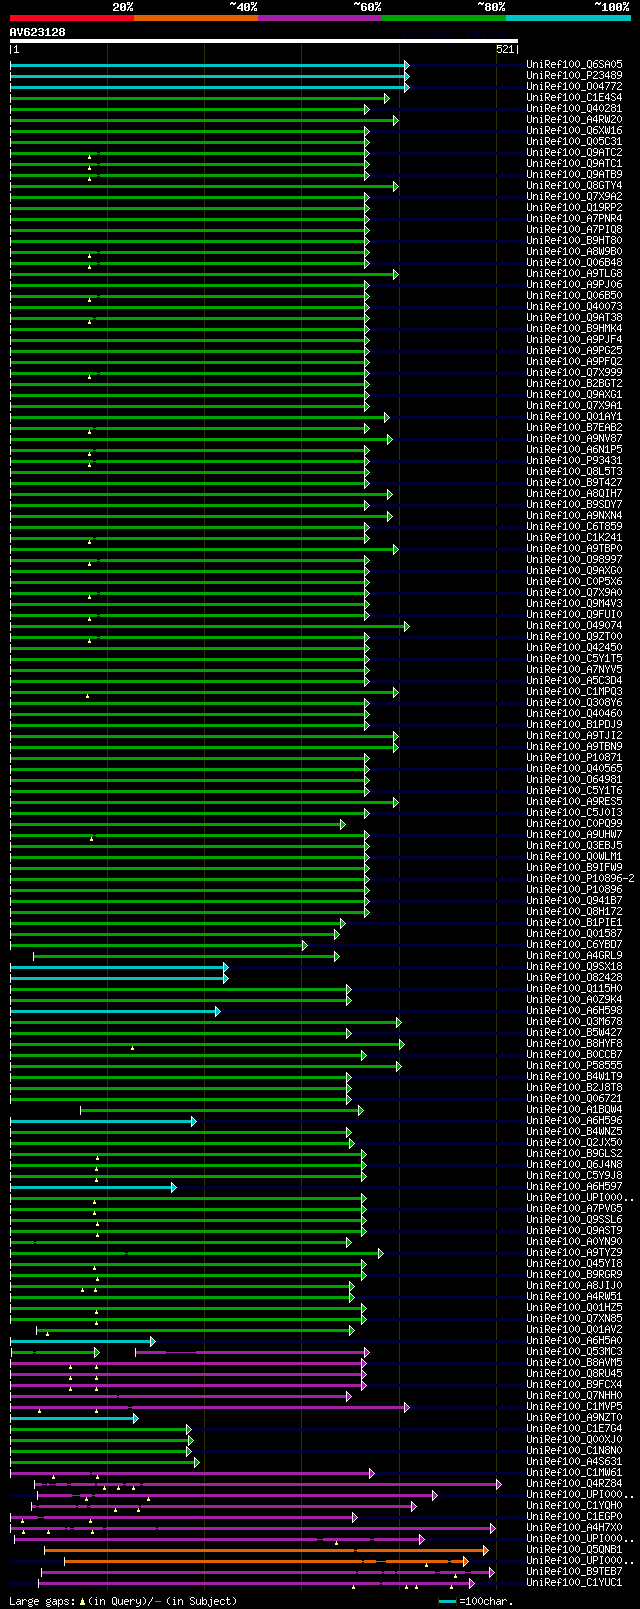The image size is (640, 1609).
Task: Select label UniRef100_C1YUC1
Action: click(574, 1583)
